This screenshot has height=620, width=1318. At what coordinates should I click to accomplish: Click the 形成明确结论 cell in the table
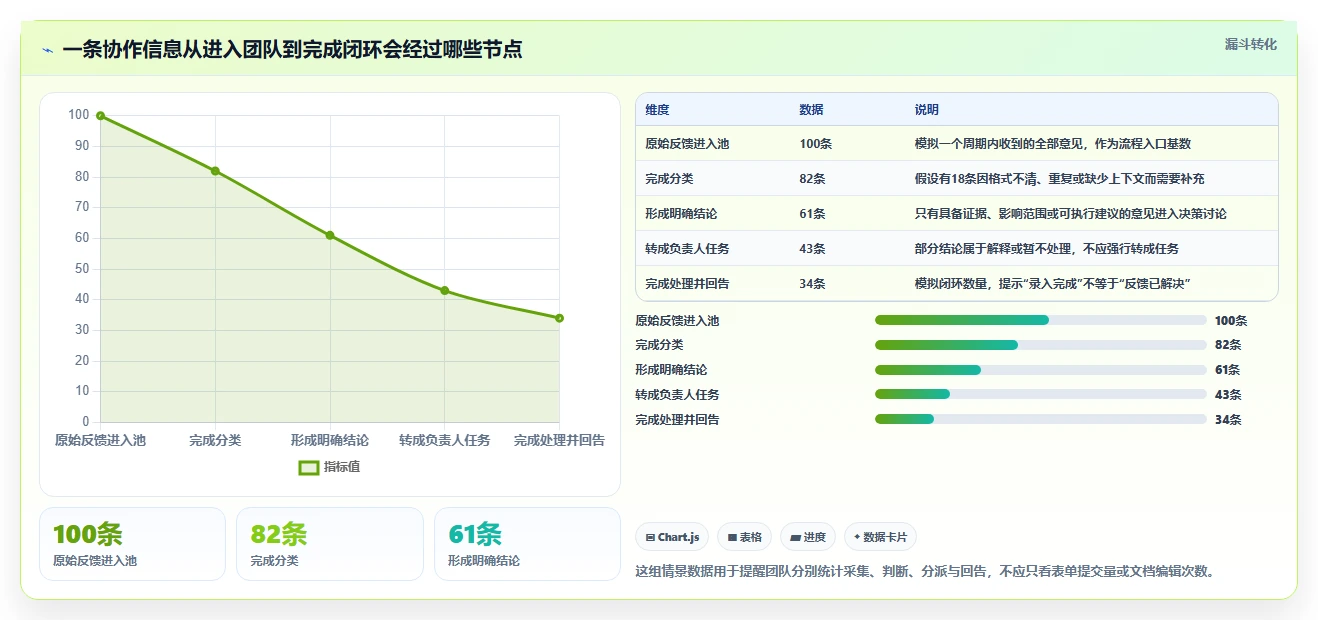tap(681, 214)
